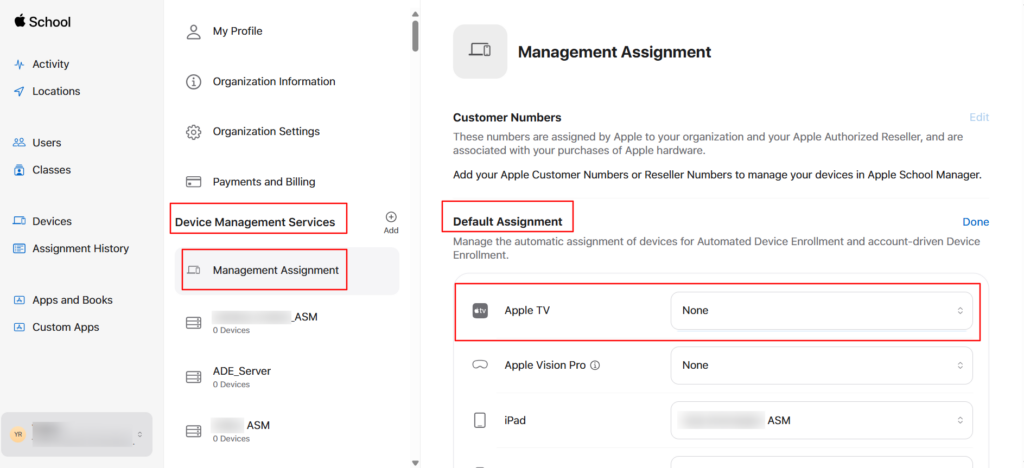Click the Payments and Billing card icon

[x=193, y=181]
